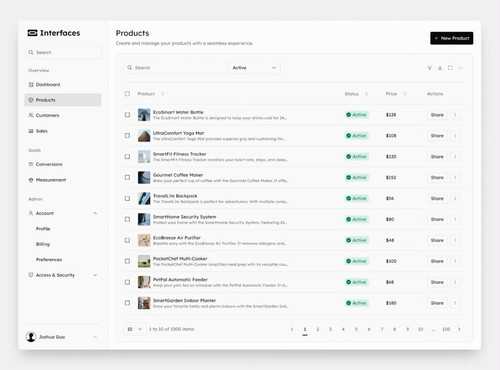Open the filter icon in the table toolbar
Screen dimensions: 500x370
[x=429, y=68]
